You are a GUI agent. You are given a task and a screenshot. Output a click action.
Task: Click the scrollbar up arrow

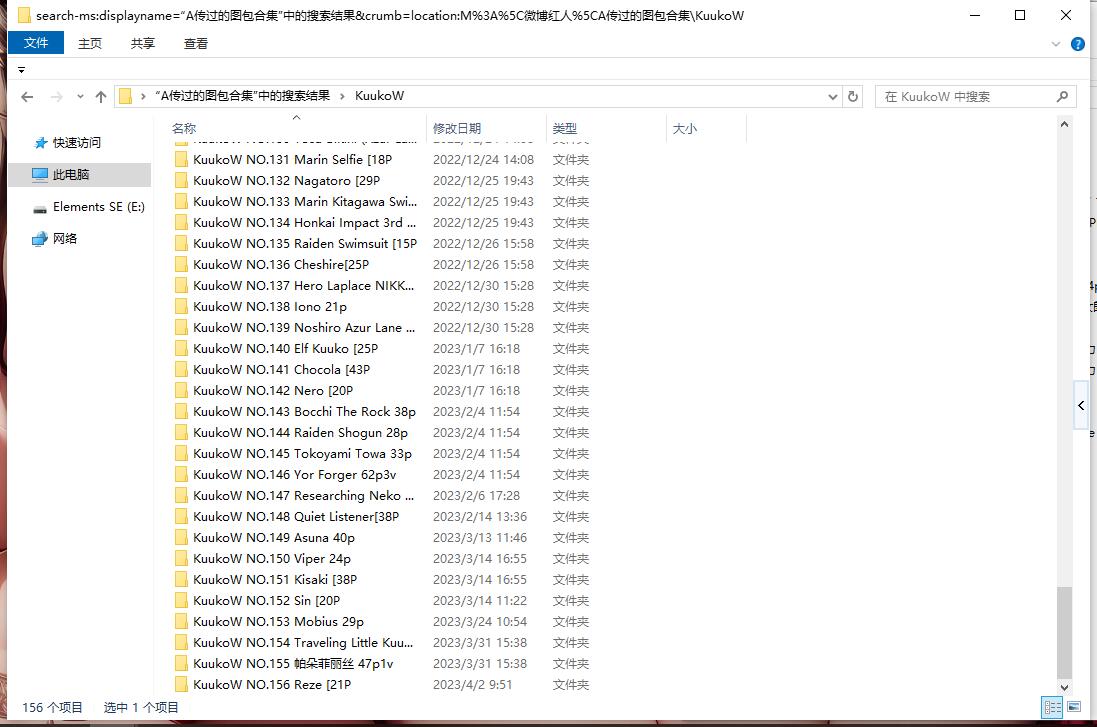coord(1064,125)
